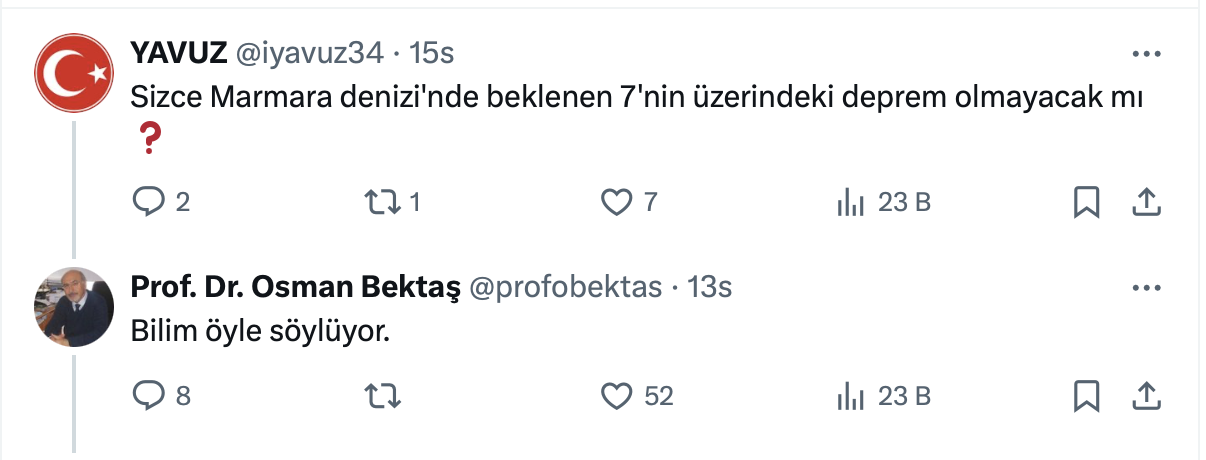View analytics of YAVUZ's tweet
The width and height of the screenshot is (1206, 460).
pos(850,203)
